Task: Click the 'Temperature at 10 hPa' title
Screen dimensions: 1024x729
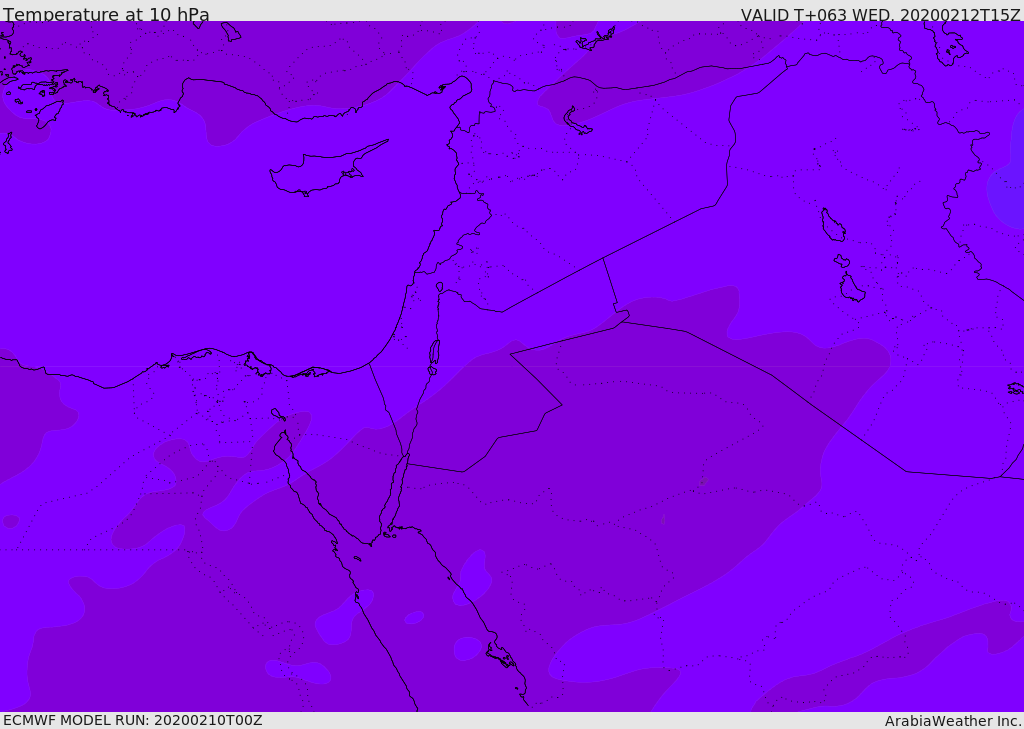Action: (x=106, y=14)
